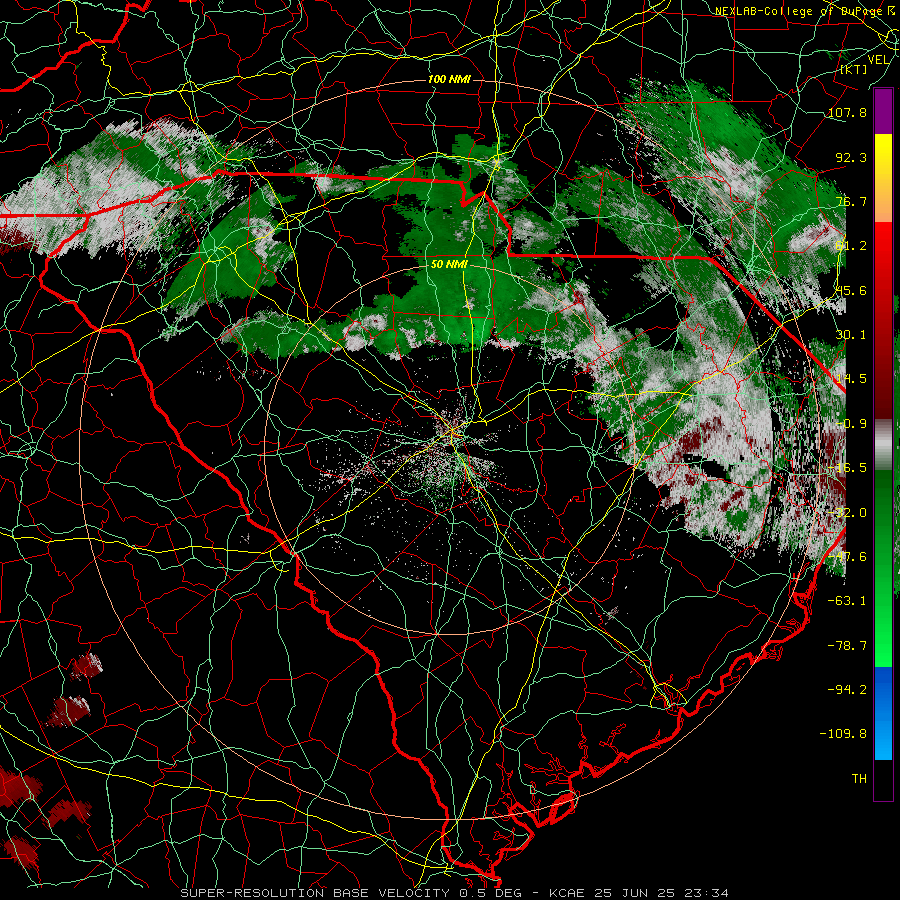This screenshot has height=900, width=900.
Task: Click the -47.6 legend value
Action: click(847, 557)
